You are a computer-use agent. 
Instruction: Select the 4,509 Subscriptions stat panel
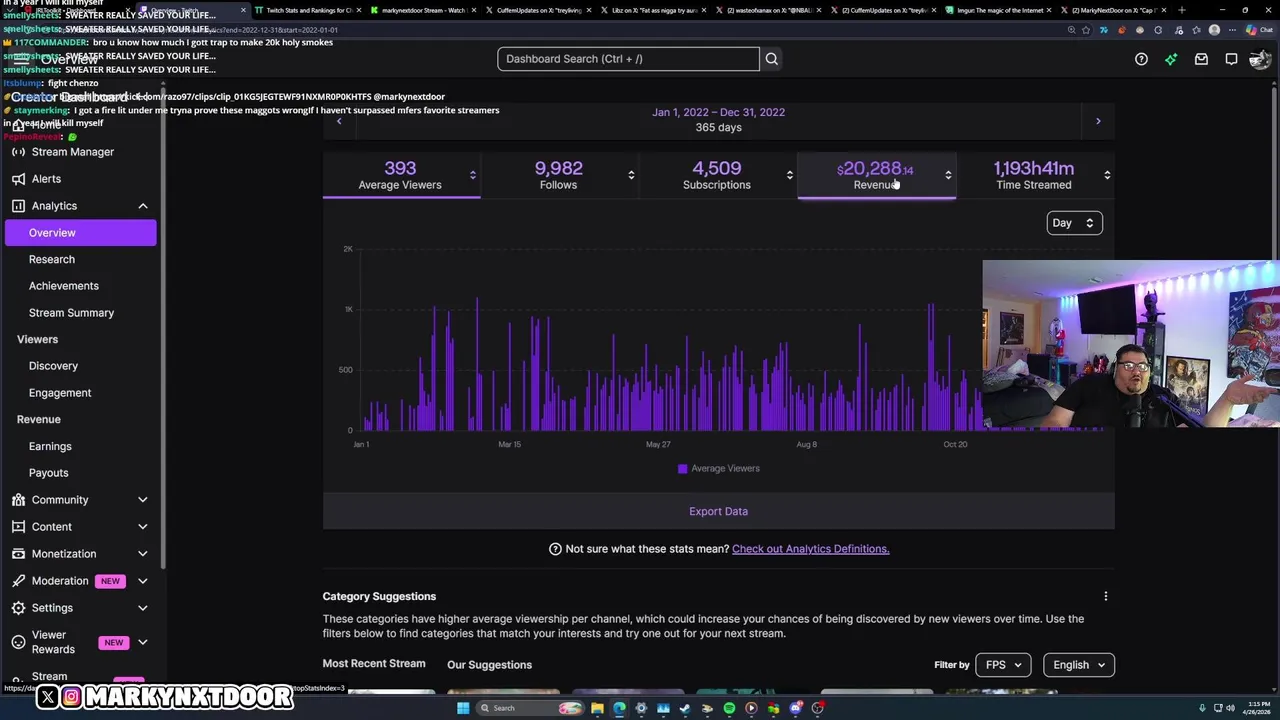(717, 176)
